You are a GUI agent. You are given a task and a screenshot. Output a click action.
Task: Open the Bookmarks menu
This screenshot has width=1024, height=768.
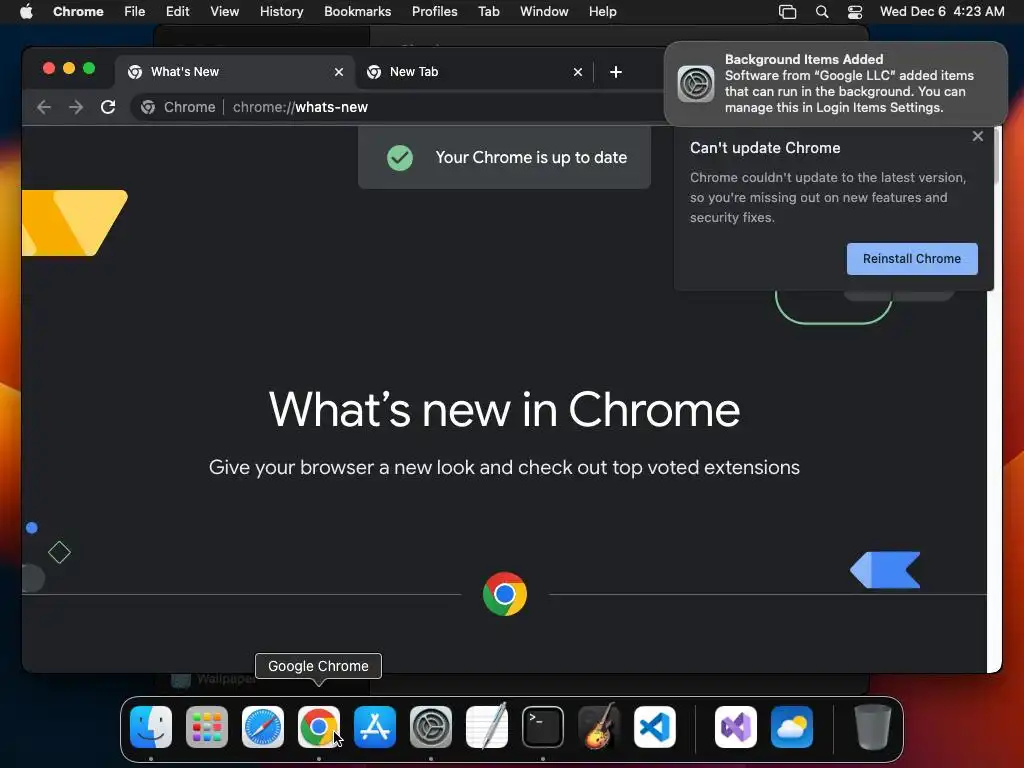[357, 12]
